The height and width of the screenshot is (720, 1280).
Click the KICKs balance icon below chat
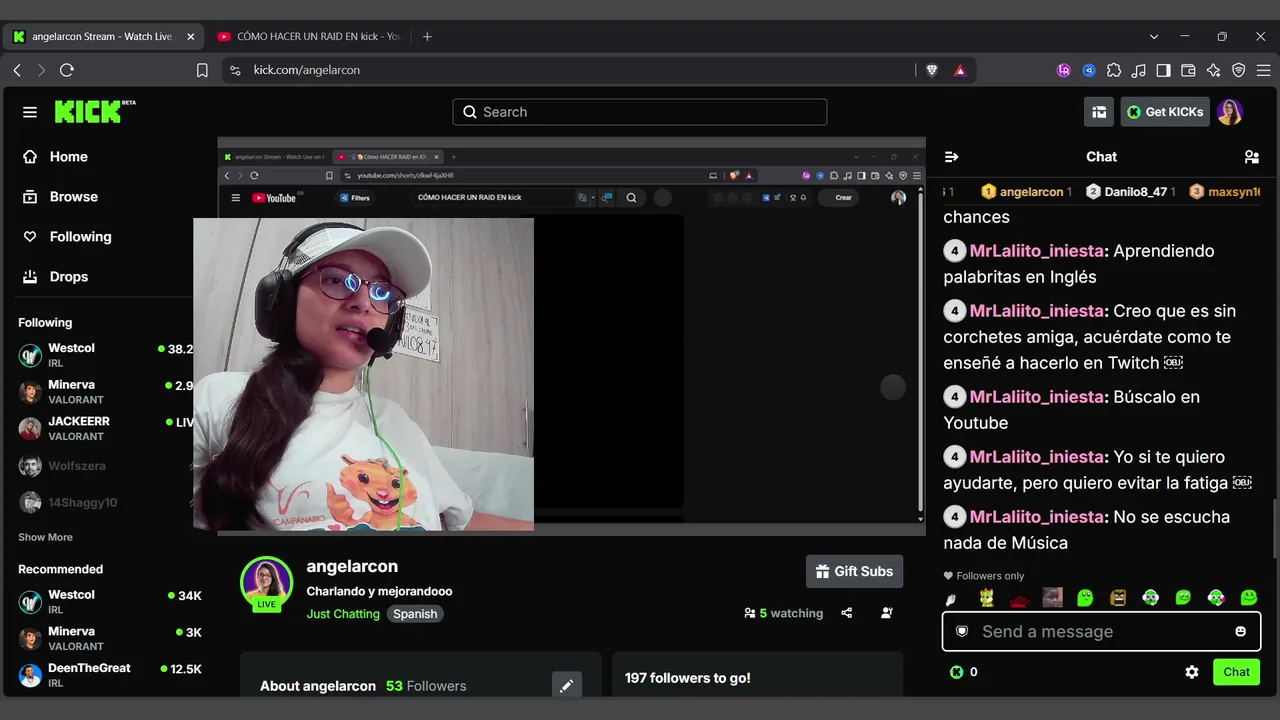[x=957, y=672]
